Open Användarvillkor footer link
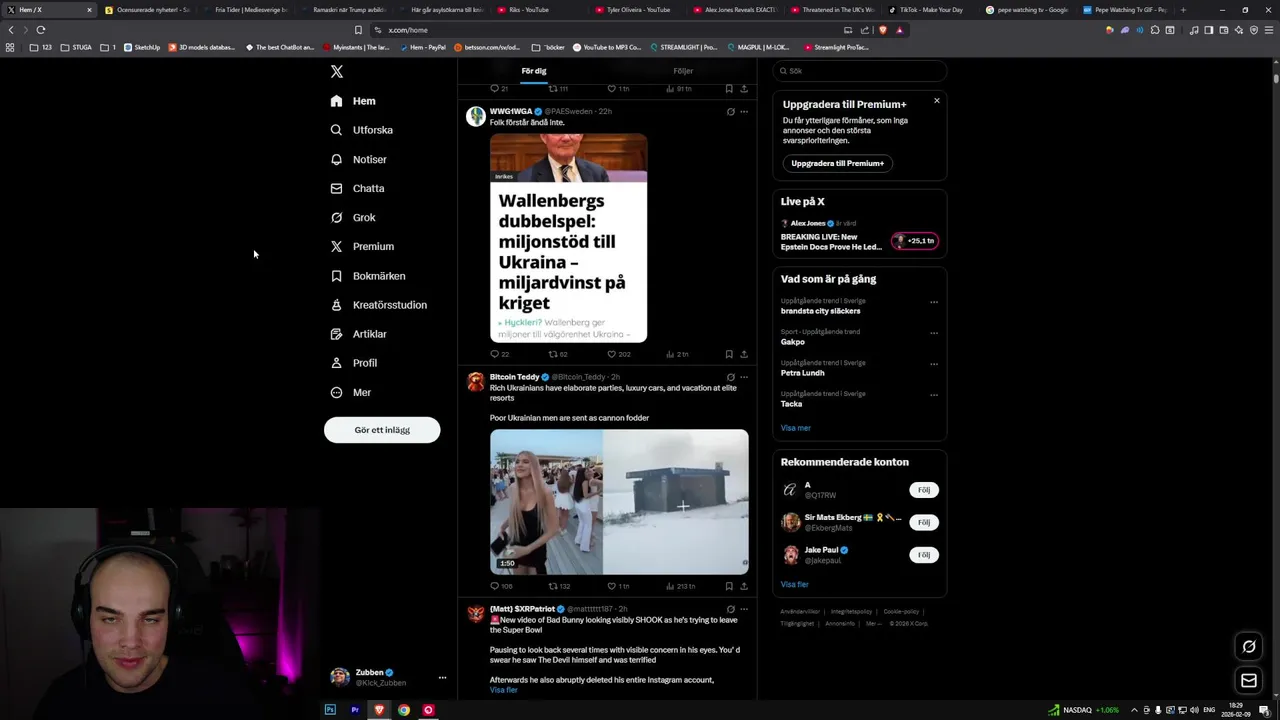Viewport: 1280px width, 720px height. tap(800, 612)
